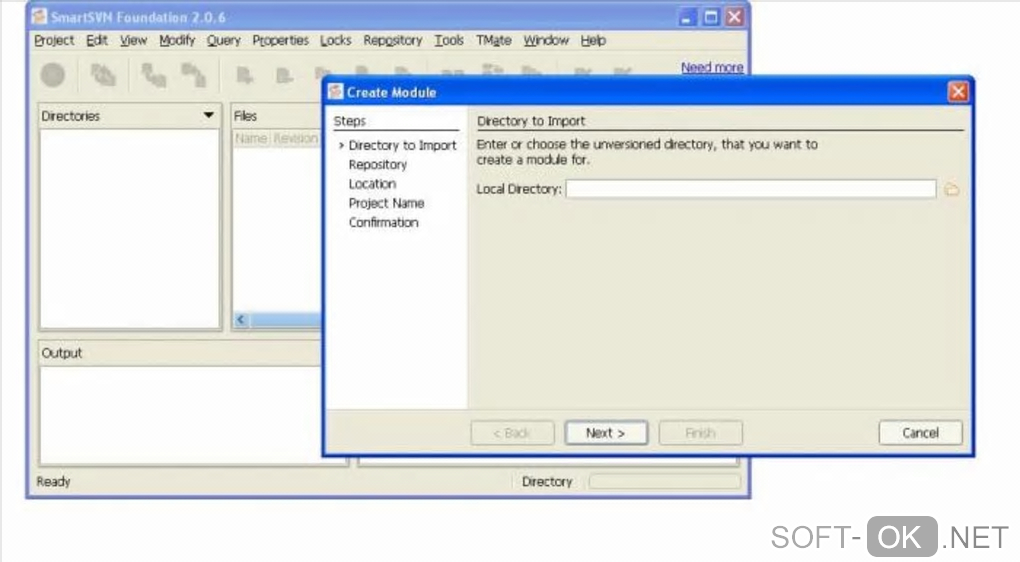Click the Files panel left scroll arrow
1020x562 pixels.
click(x=241, y=319)
